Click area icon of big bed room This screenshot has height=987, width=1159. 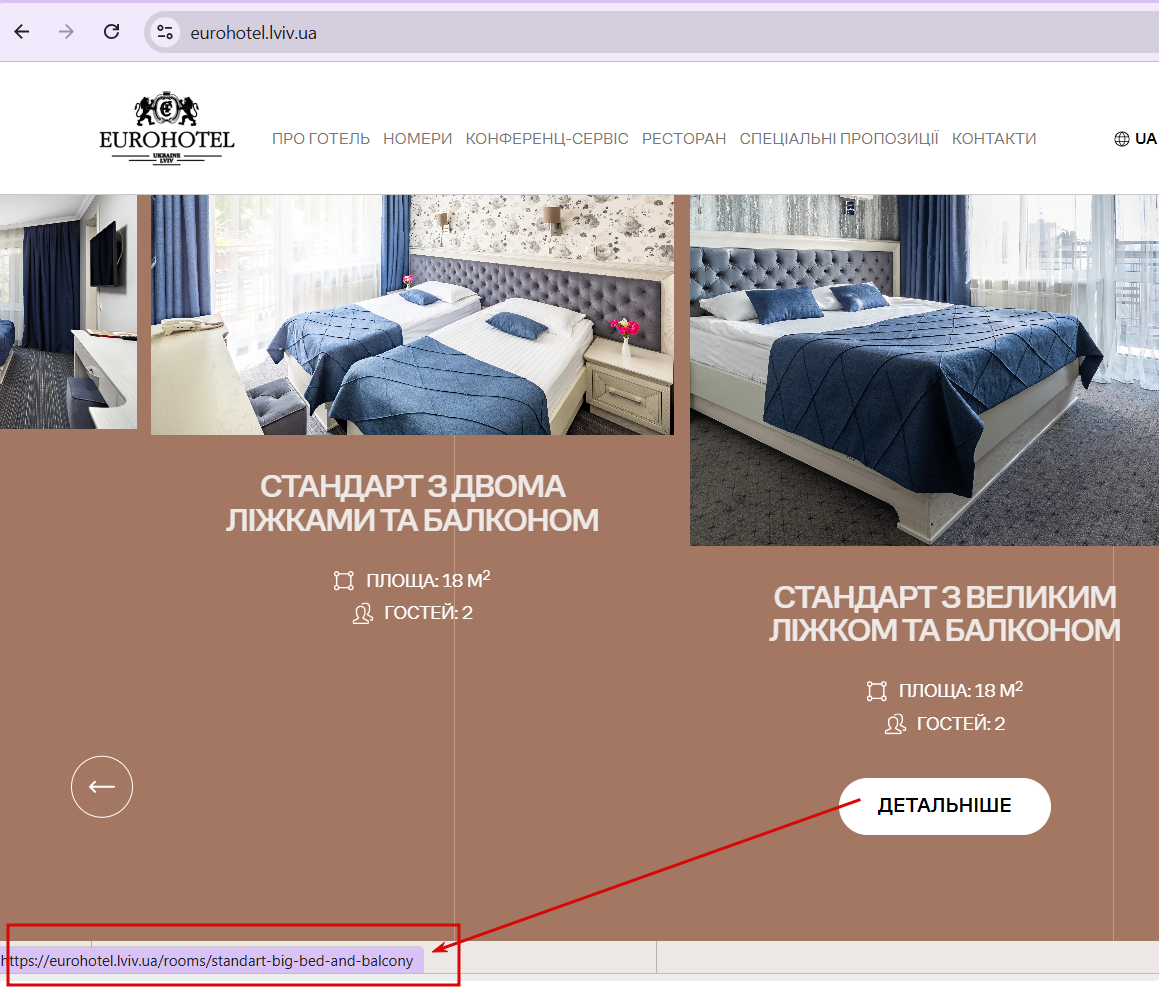[877, 691]
